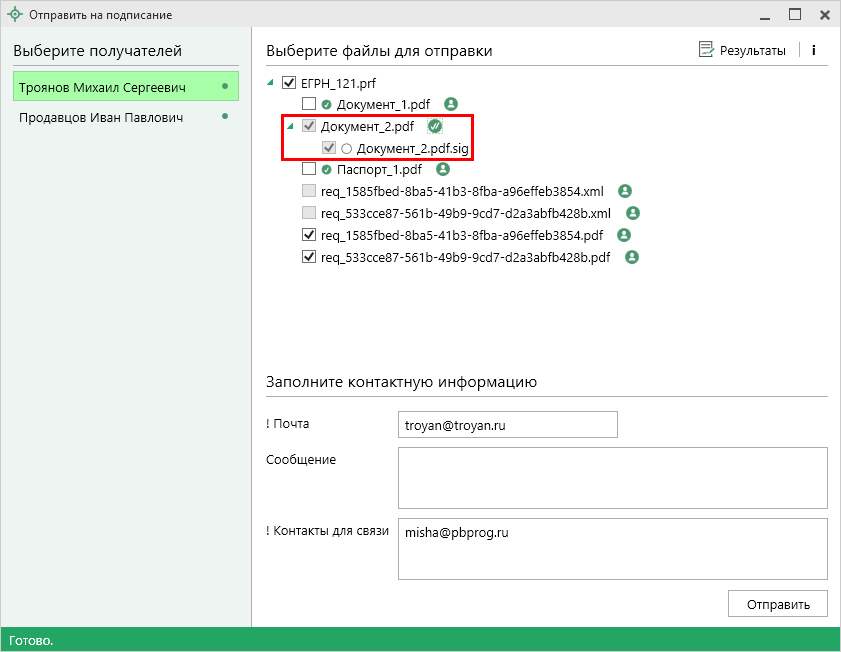Select recipient Продавцов Иван Павлович
Image resolution: width=841 pixels, height=652 pixels.
(x=101, y=117)
